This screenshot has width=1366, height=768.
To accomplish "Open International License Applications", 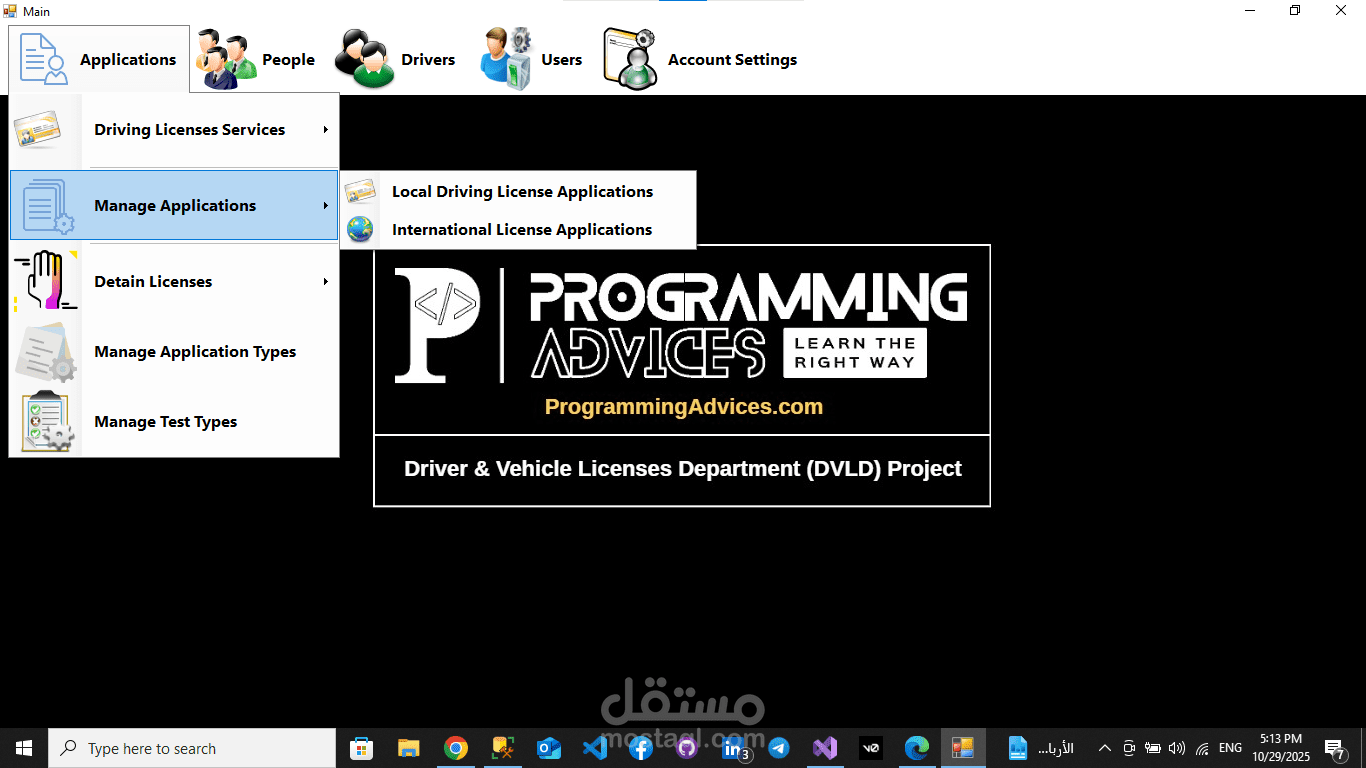I will (518, 230).
